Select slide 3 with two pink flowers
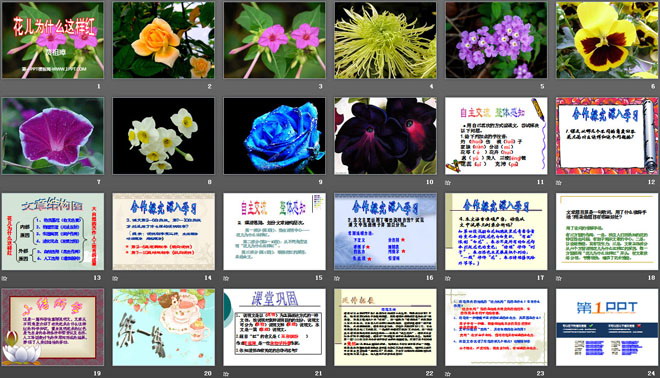 [274, 40]
